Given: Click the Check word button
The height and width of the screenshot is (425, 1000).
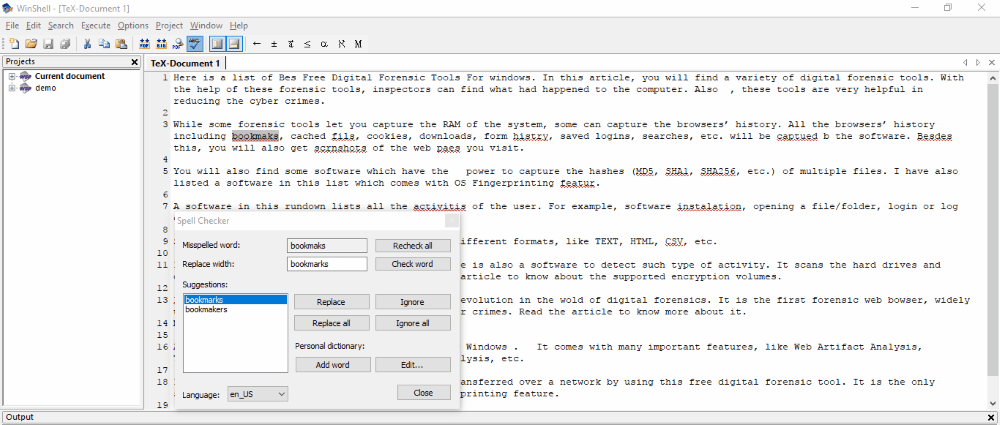Looking at the screenshot, I should tap(413, 264).
